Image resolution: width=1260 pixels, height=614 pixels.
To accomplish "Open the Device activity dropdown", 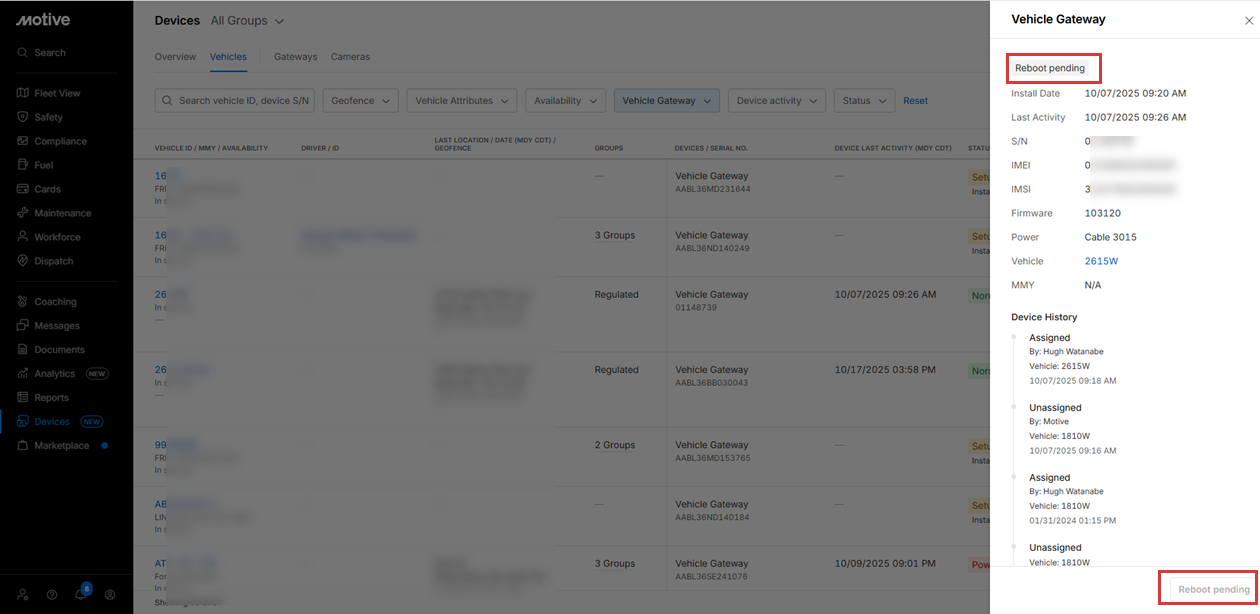I will [777, 101].
